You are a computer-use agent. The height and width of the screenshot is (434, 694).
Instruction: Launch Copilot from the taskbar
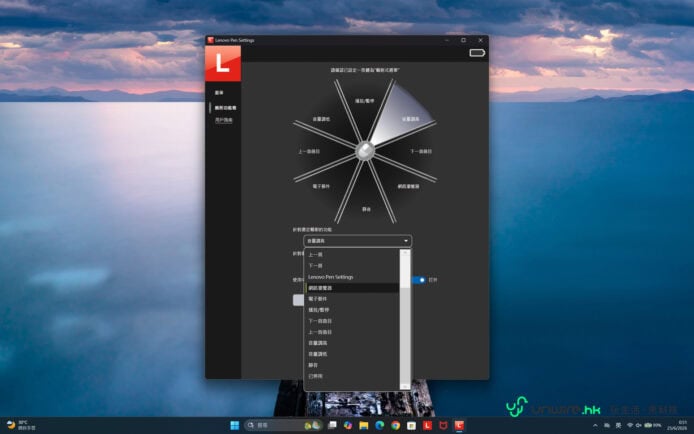point(348,425)
